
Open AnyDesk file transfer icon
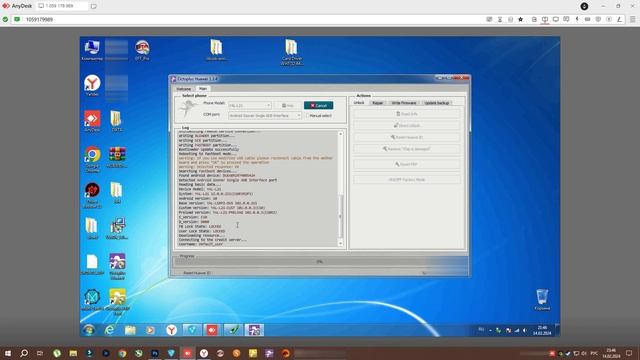(x=534, y=19)
